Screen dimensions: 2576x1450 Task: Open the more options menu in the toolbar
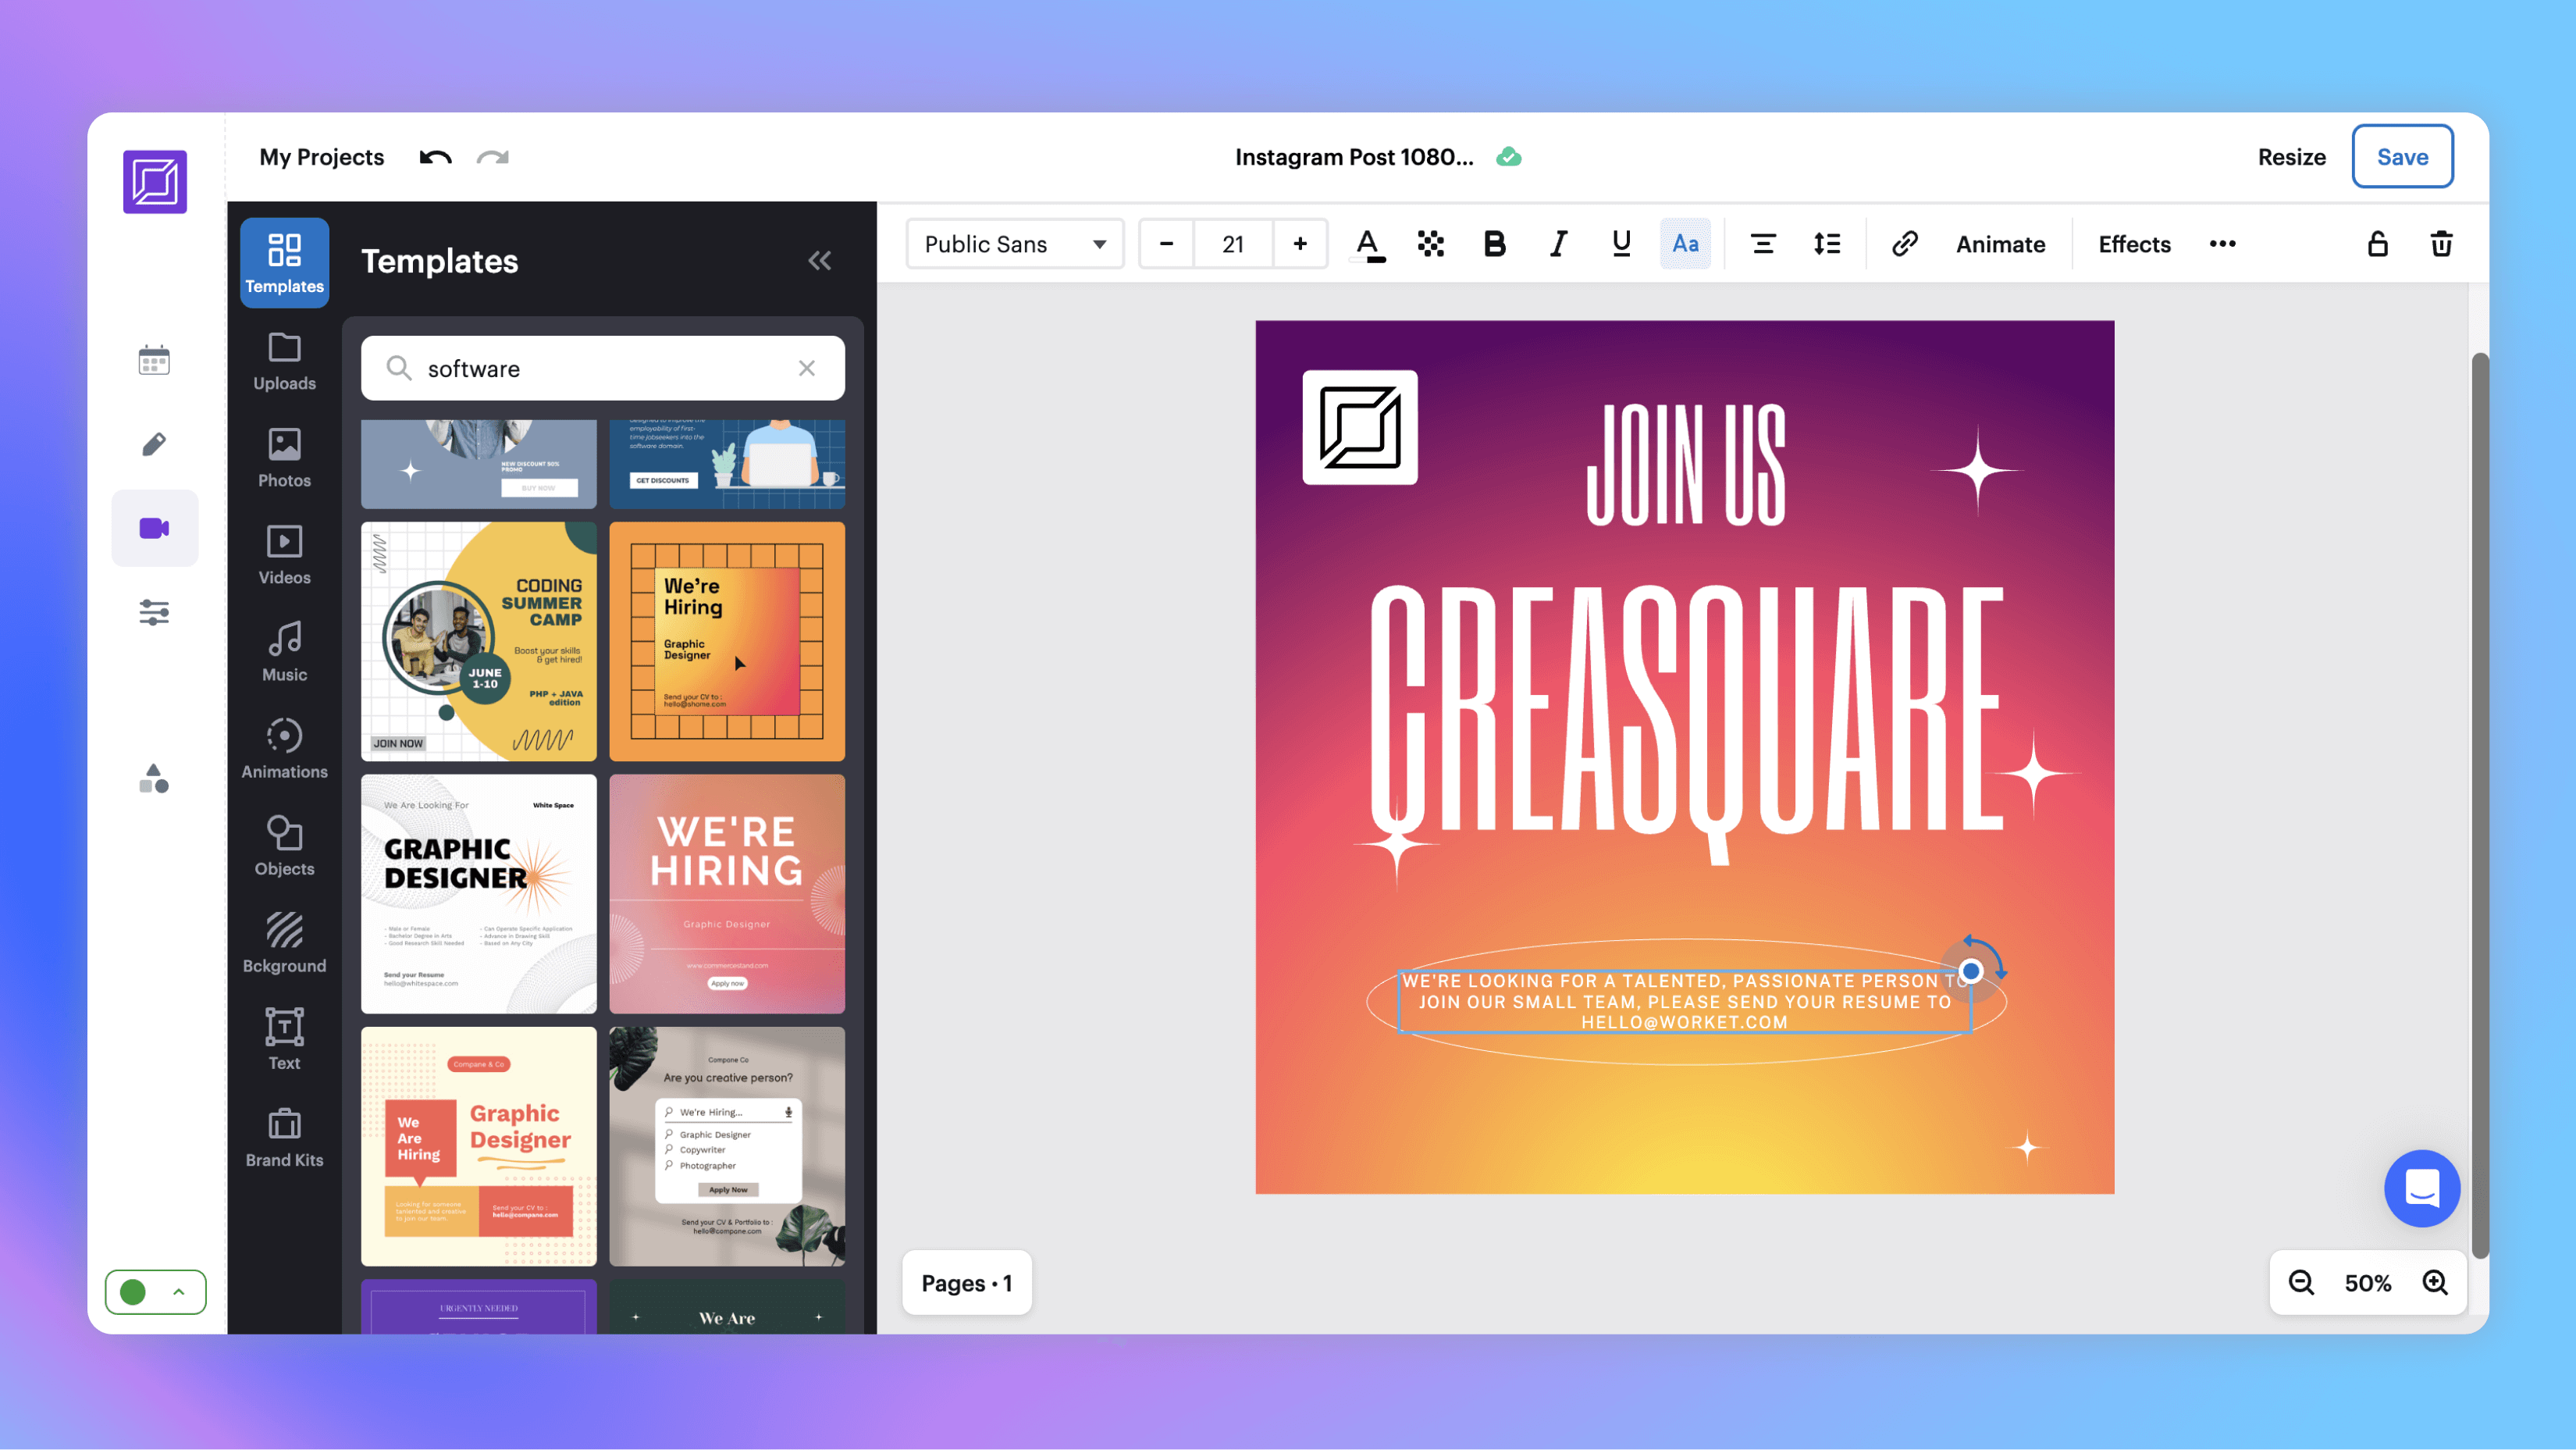click(2222, 243)
